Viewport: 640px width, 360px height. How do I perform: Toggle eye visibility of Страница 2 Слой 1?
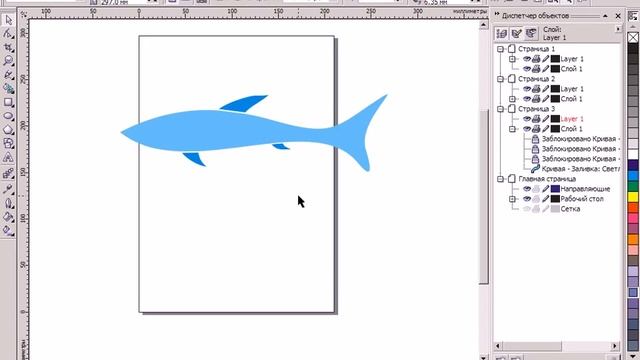(x=527, y=99)
